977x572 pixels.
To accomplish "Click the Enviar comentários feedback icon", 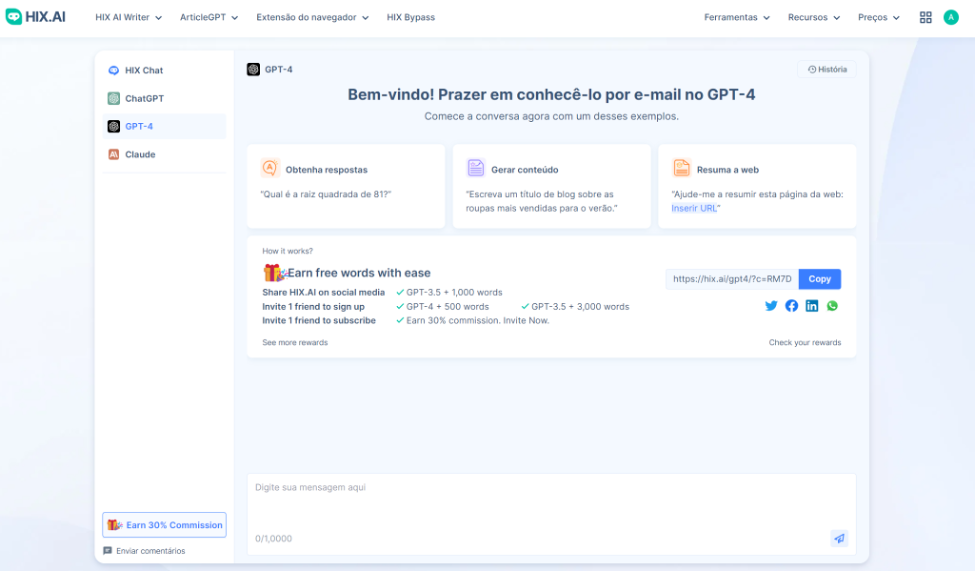I will coord(107,551).
